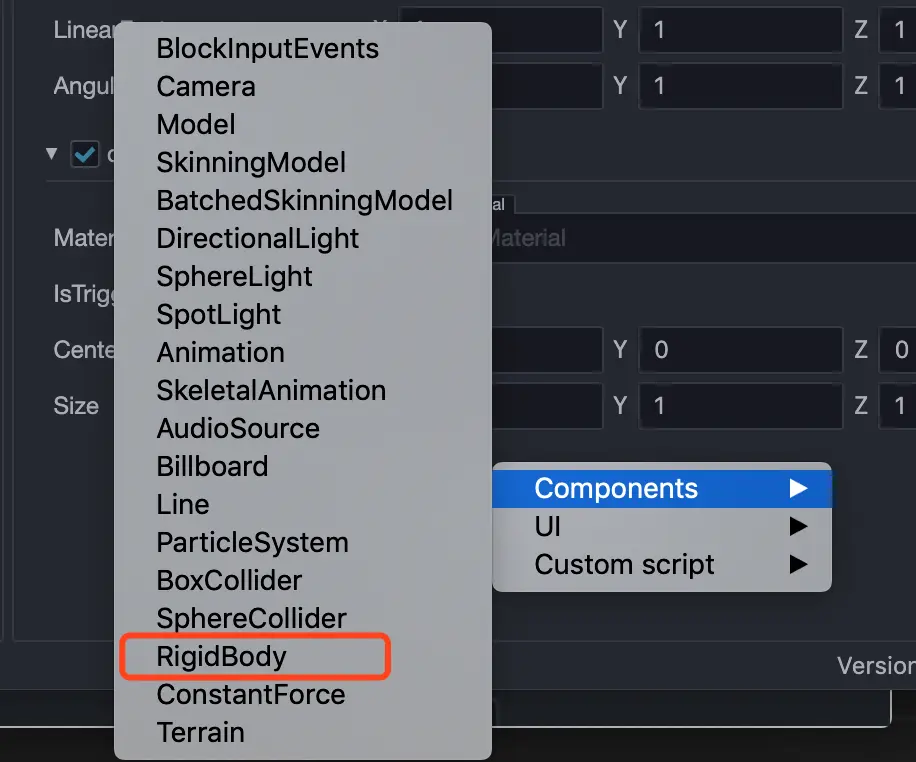Choose the ConstantForce menu item
This screenshot has width=916, height=762.
pos(250,695)
